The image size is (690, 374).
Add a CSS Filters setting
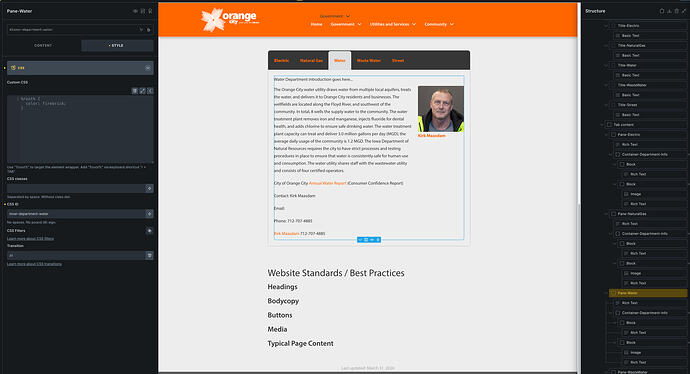(150, 231)
